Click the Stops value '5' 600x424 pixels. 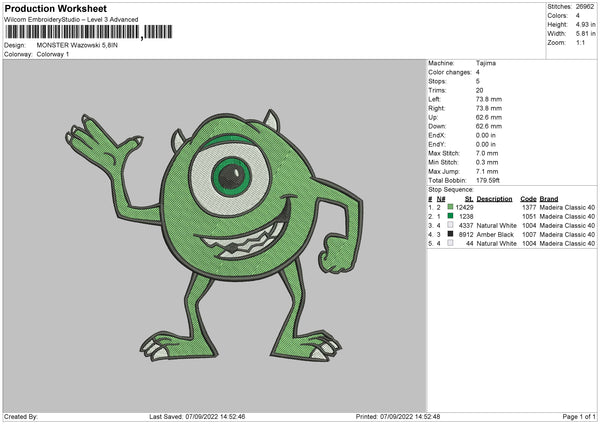click(x=478, y=81)
